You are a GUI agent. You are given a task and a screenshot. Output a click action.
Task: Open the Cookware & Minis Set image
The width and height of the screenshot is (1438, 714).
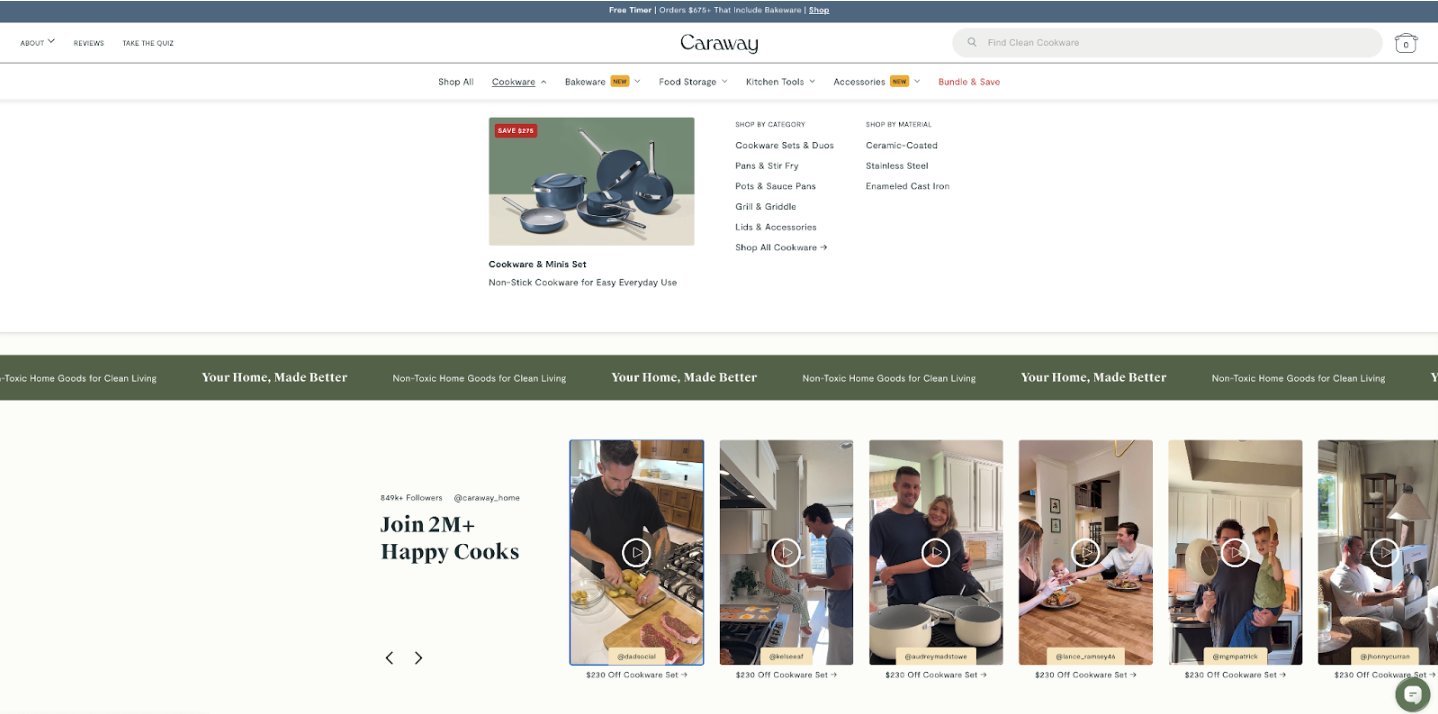(x=591, y=181)
